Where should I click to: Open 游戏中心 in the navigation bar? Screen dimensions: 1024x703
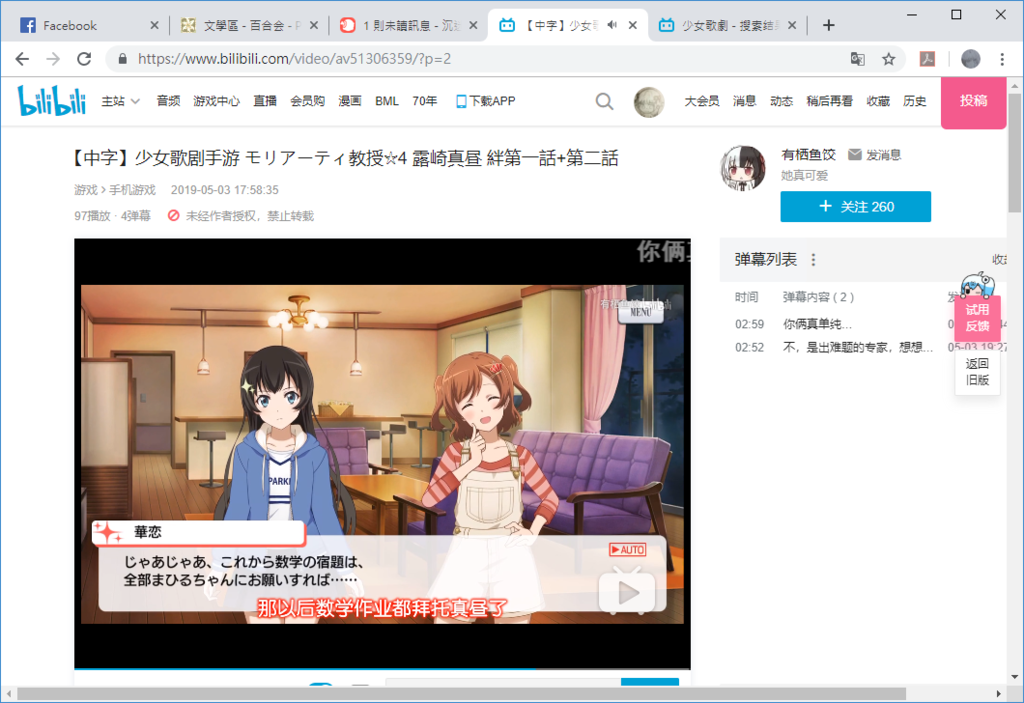[216, 101]
